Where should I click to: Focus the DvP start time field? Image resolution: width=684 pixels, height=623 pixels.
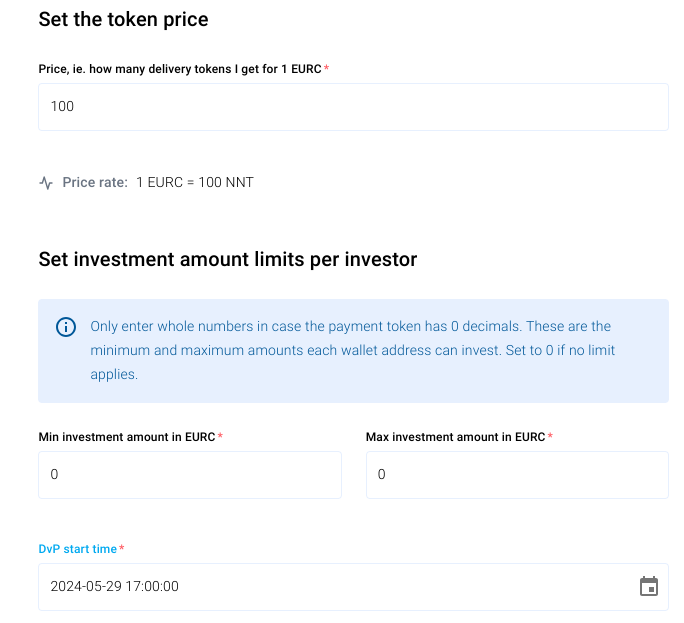pyautogui.click(x=330, y=587)
